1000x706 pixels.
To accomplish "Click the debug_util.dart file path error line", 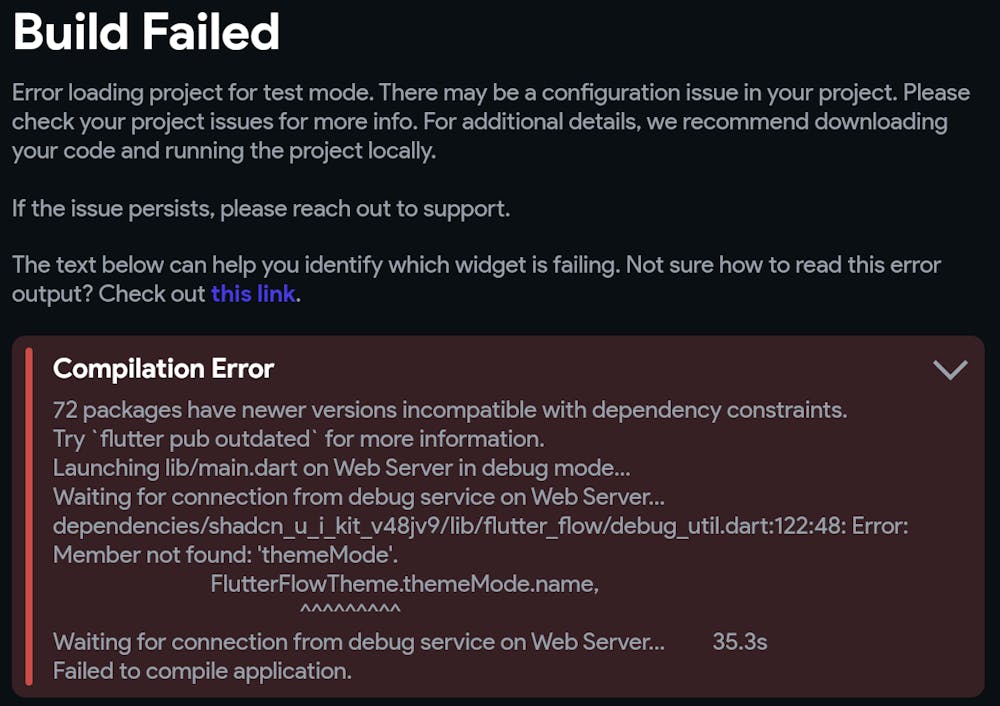I will pos(480,526).
